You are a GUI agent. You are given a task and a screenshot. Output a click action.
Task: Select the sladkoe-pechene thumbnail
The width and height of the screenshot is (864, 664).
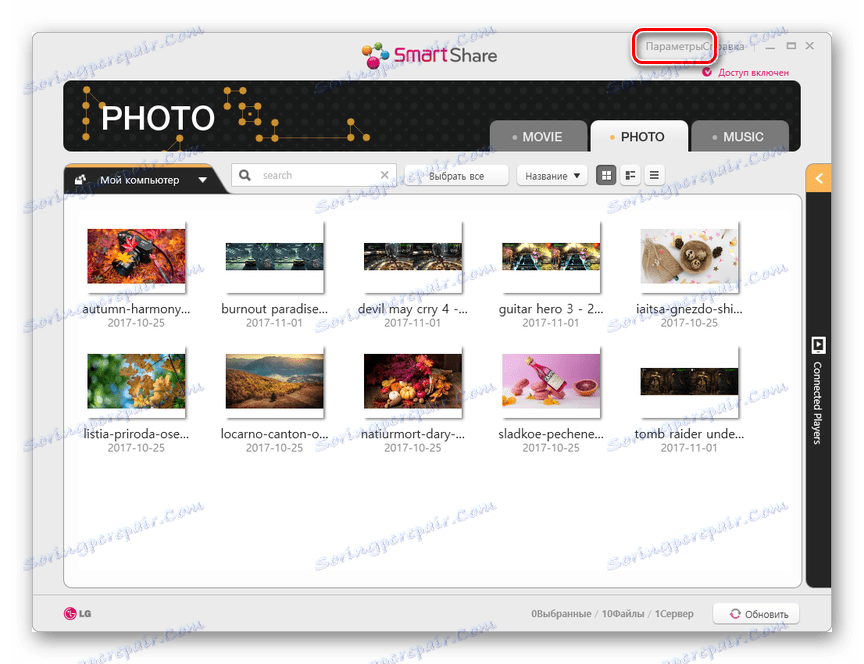click(x=551, y=382)
